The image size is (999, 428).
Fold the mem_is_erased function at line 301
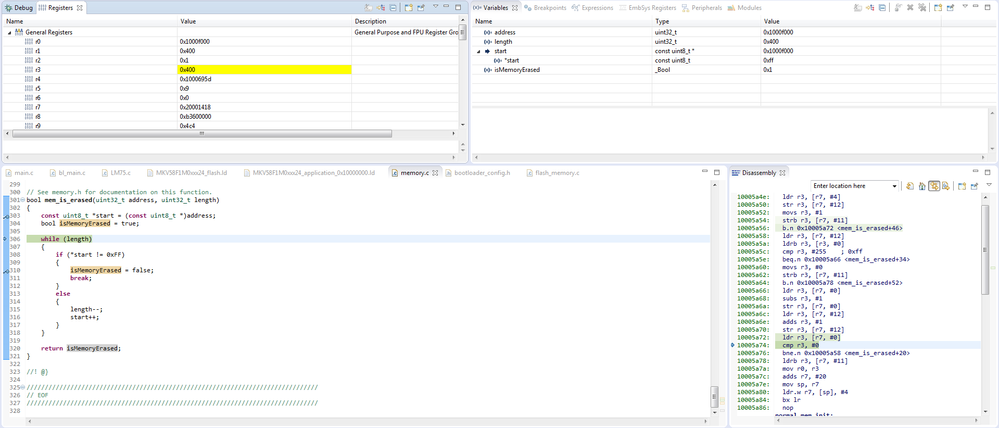(22, 201)
